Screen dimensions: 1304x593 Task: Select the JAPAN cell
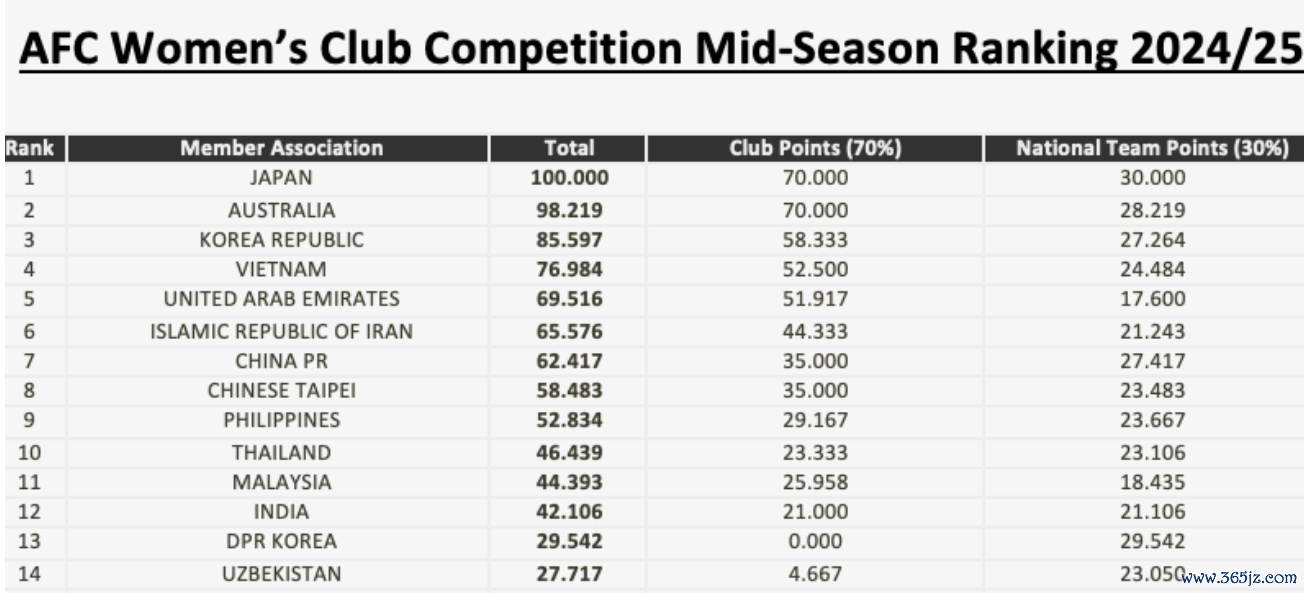click(281, 178)
